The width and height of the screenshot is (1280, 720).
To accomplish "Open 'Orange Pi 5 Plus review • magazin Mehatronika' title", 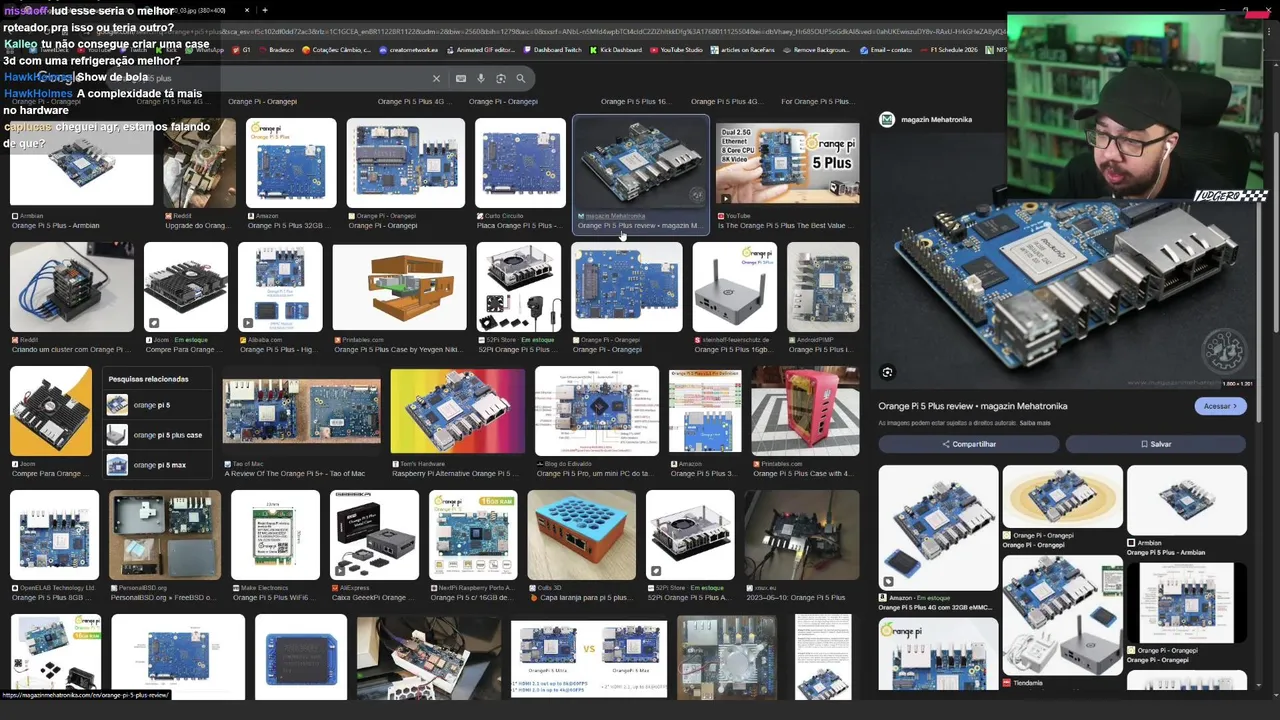I will pyautogui.click(x=973, y=406).
